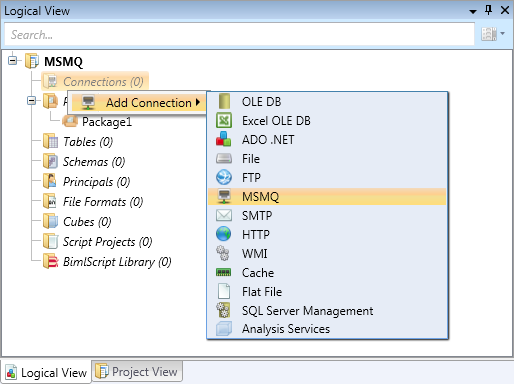
Task: Select the MSMQ root project label
Action: click(x=63, y=62)
